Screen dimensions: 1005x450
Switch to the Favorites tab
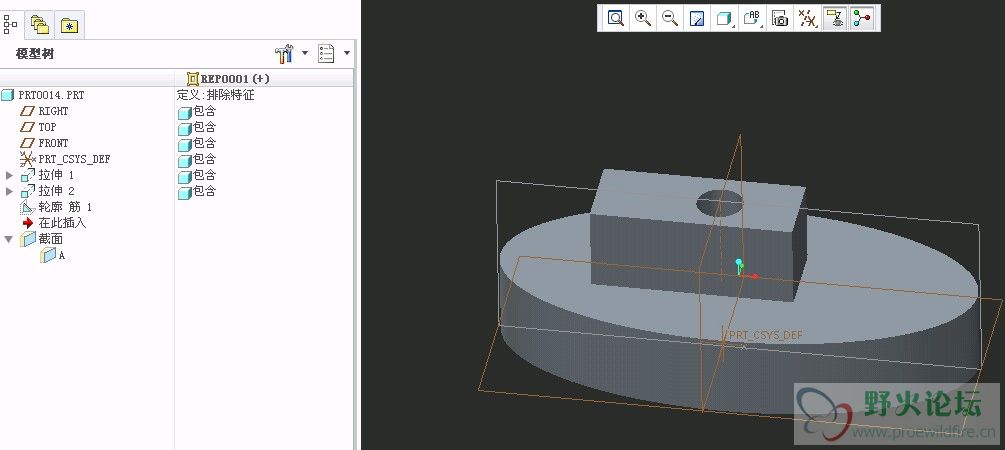[x=69, y=25]
